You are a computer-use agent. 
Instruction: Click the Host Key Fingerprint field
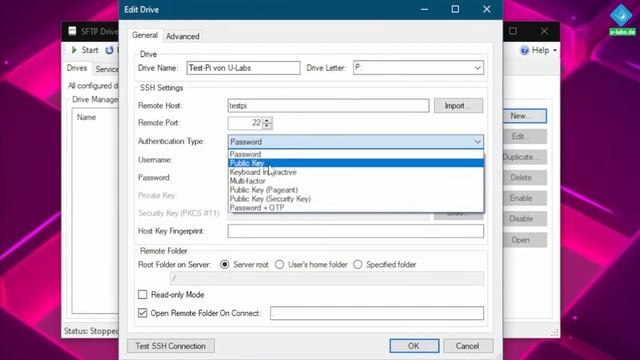click(x=356, y=231)
